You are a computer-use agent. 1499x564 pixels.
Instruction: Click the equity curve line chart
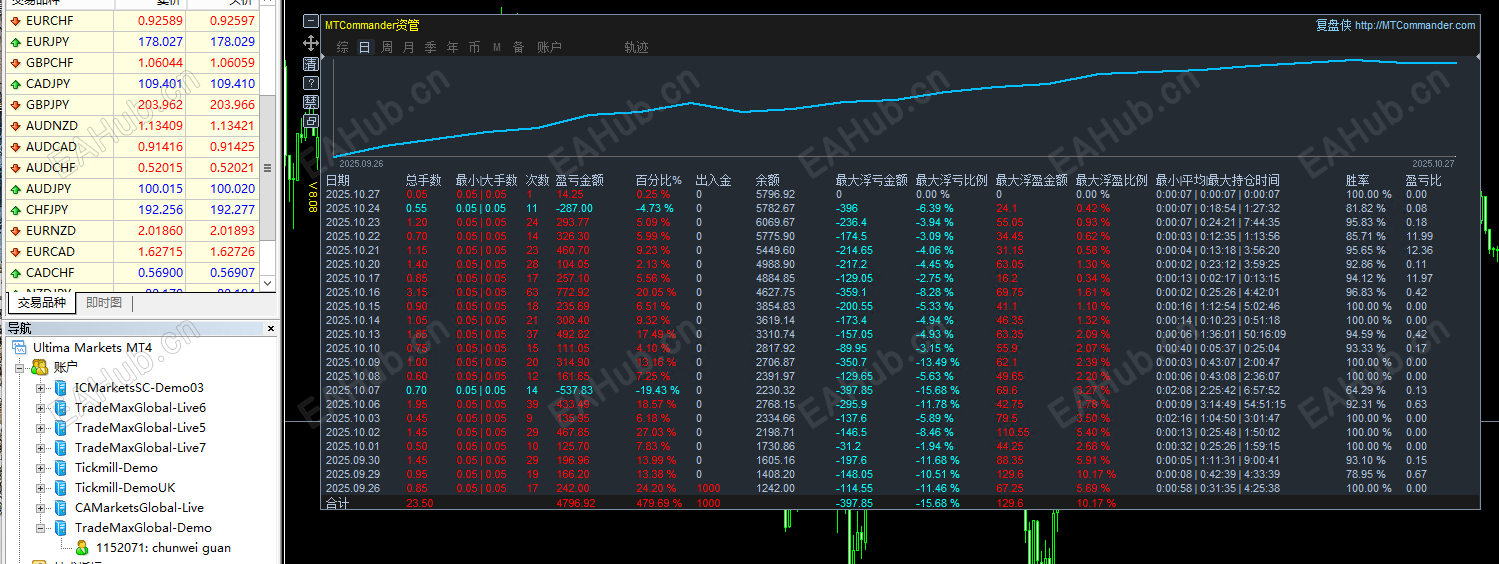pos(895,108)
